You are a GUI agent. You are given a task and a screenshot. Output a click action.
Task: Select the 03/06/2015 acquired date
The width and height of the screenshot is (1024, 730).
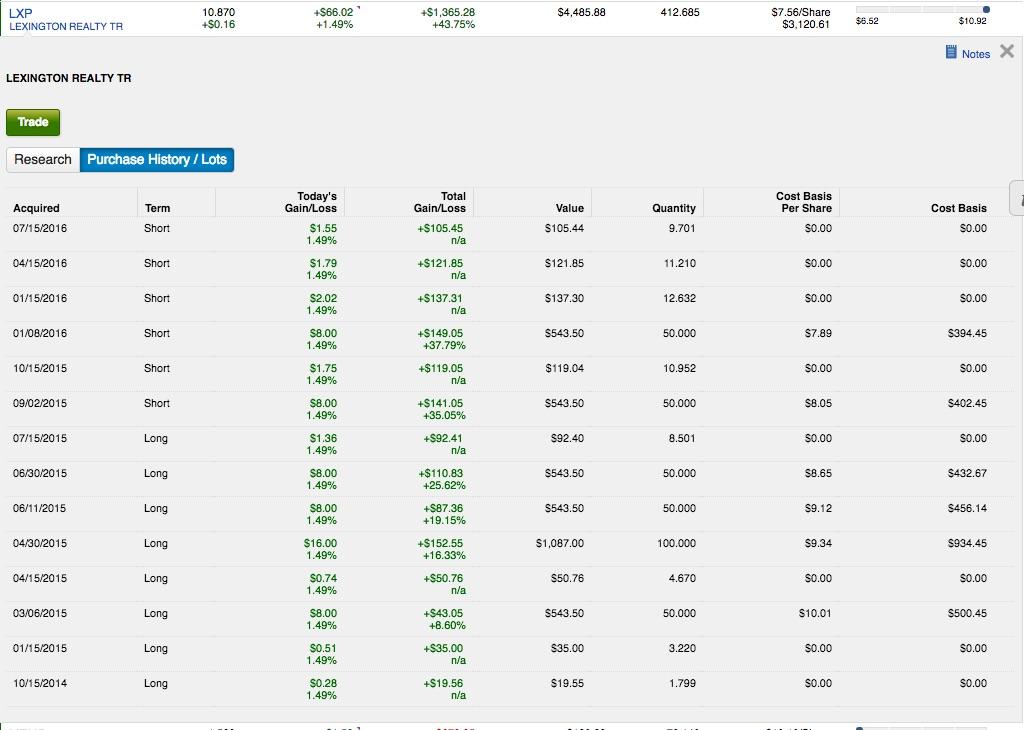click(40, 614)
